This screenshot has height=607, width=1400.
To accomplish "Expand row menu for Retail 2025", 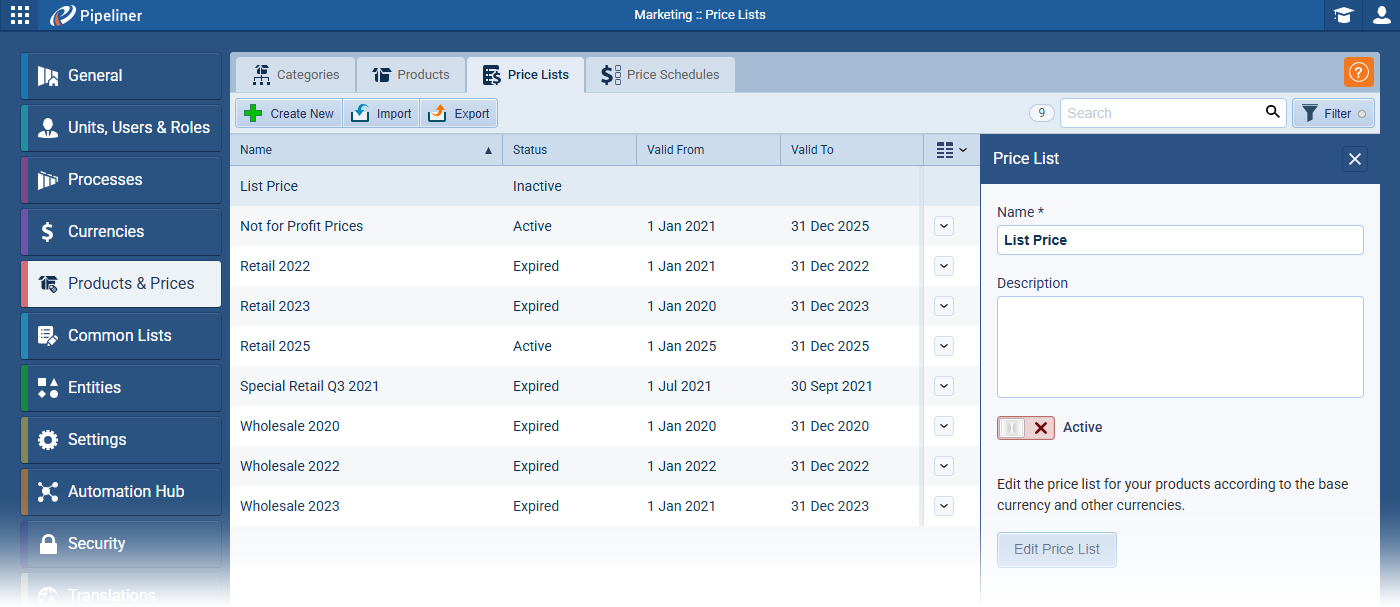I will coord(943,346).
